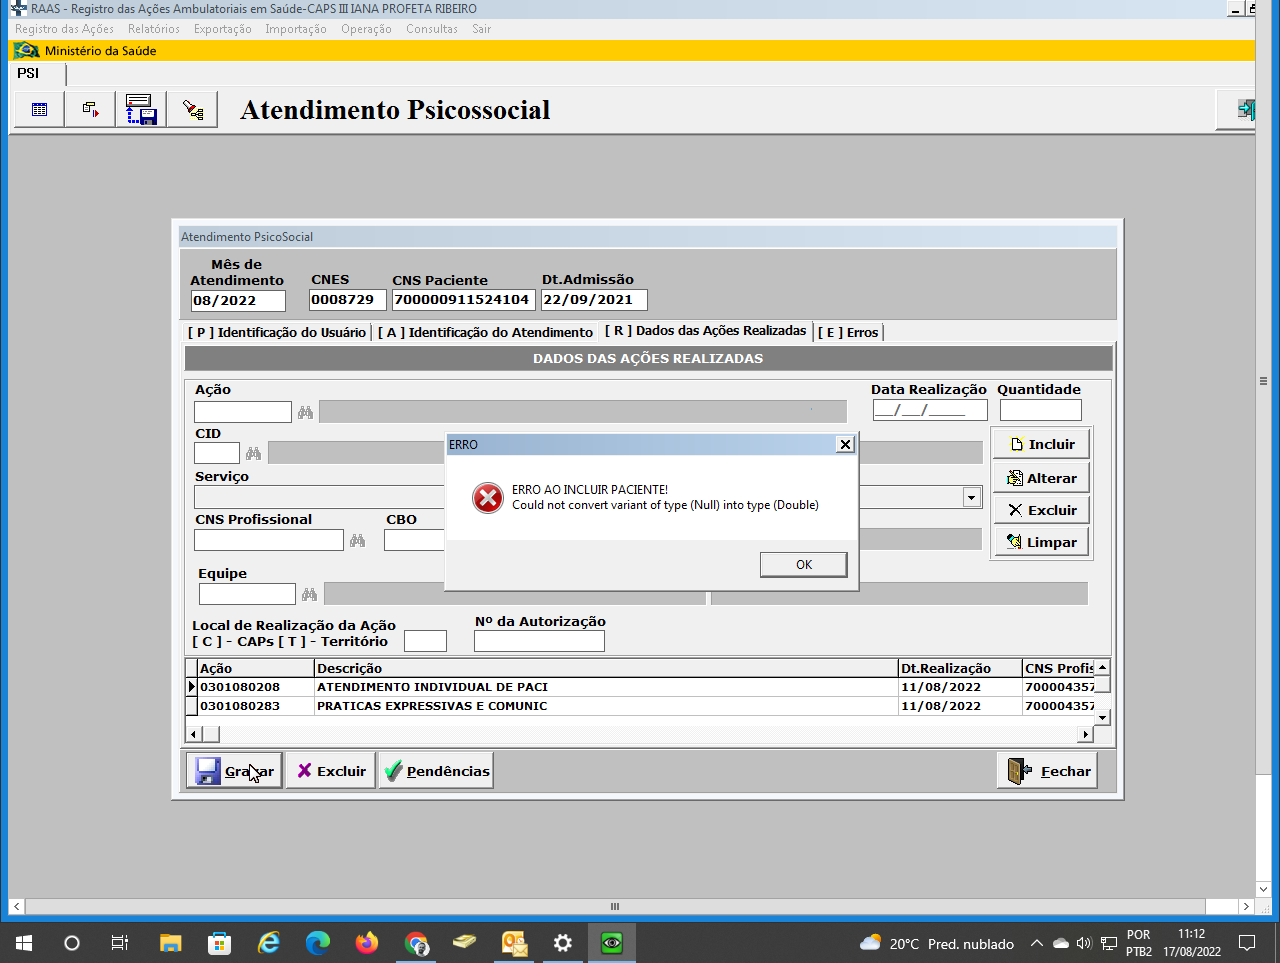Click binoculars search icon beside CID field
The width and height of the screenshot is (1280, 963).
click(x=253, y=454)
